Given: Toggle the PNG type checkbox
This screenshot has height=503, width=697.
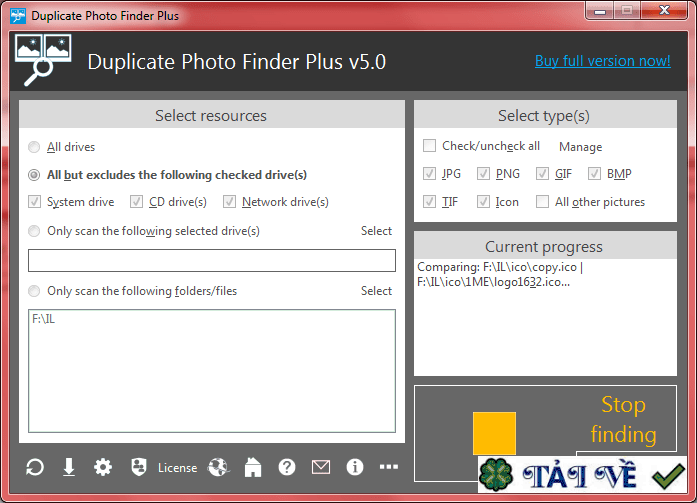Looking at the screenshot, I should tap(484, 174).
